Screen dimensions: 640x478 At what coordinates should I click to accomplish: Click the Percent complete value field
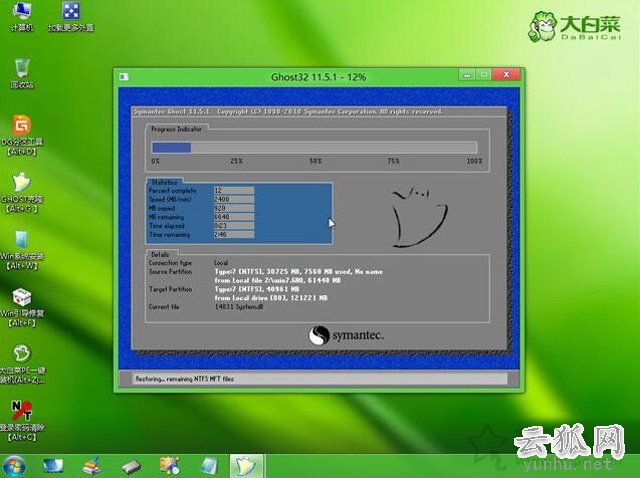[x=232, y=190]
